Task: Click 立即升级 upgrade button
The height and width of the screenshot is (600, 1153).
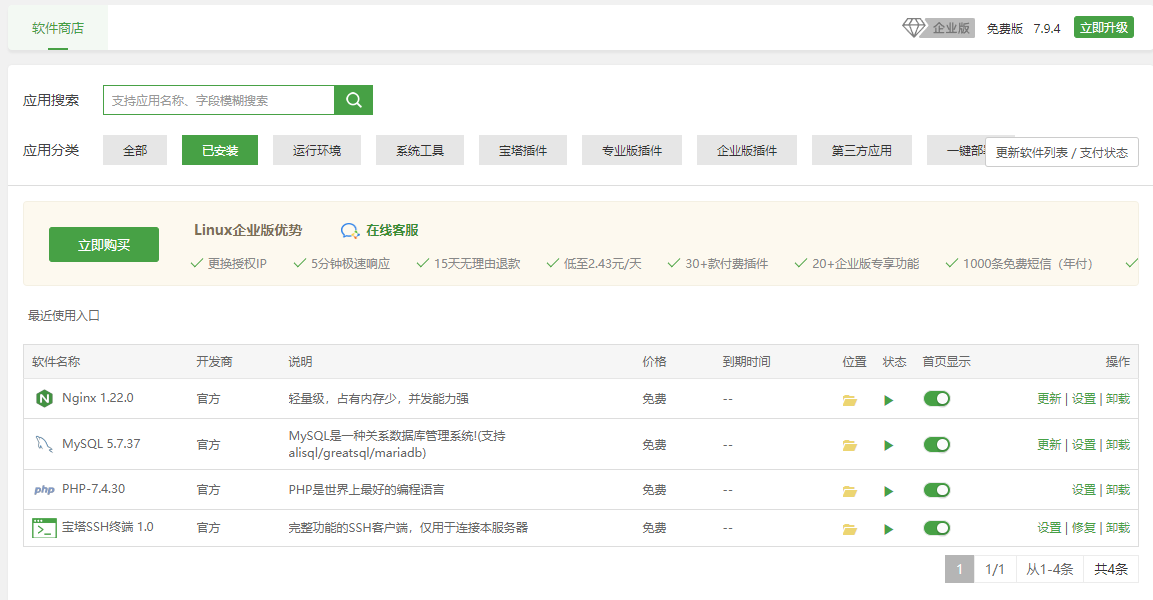Action: (x=1104, y=28)
